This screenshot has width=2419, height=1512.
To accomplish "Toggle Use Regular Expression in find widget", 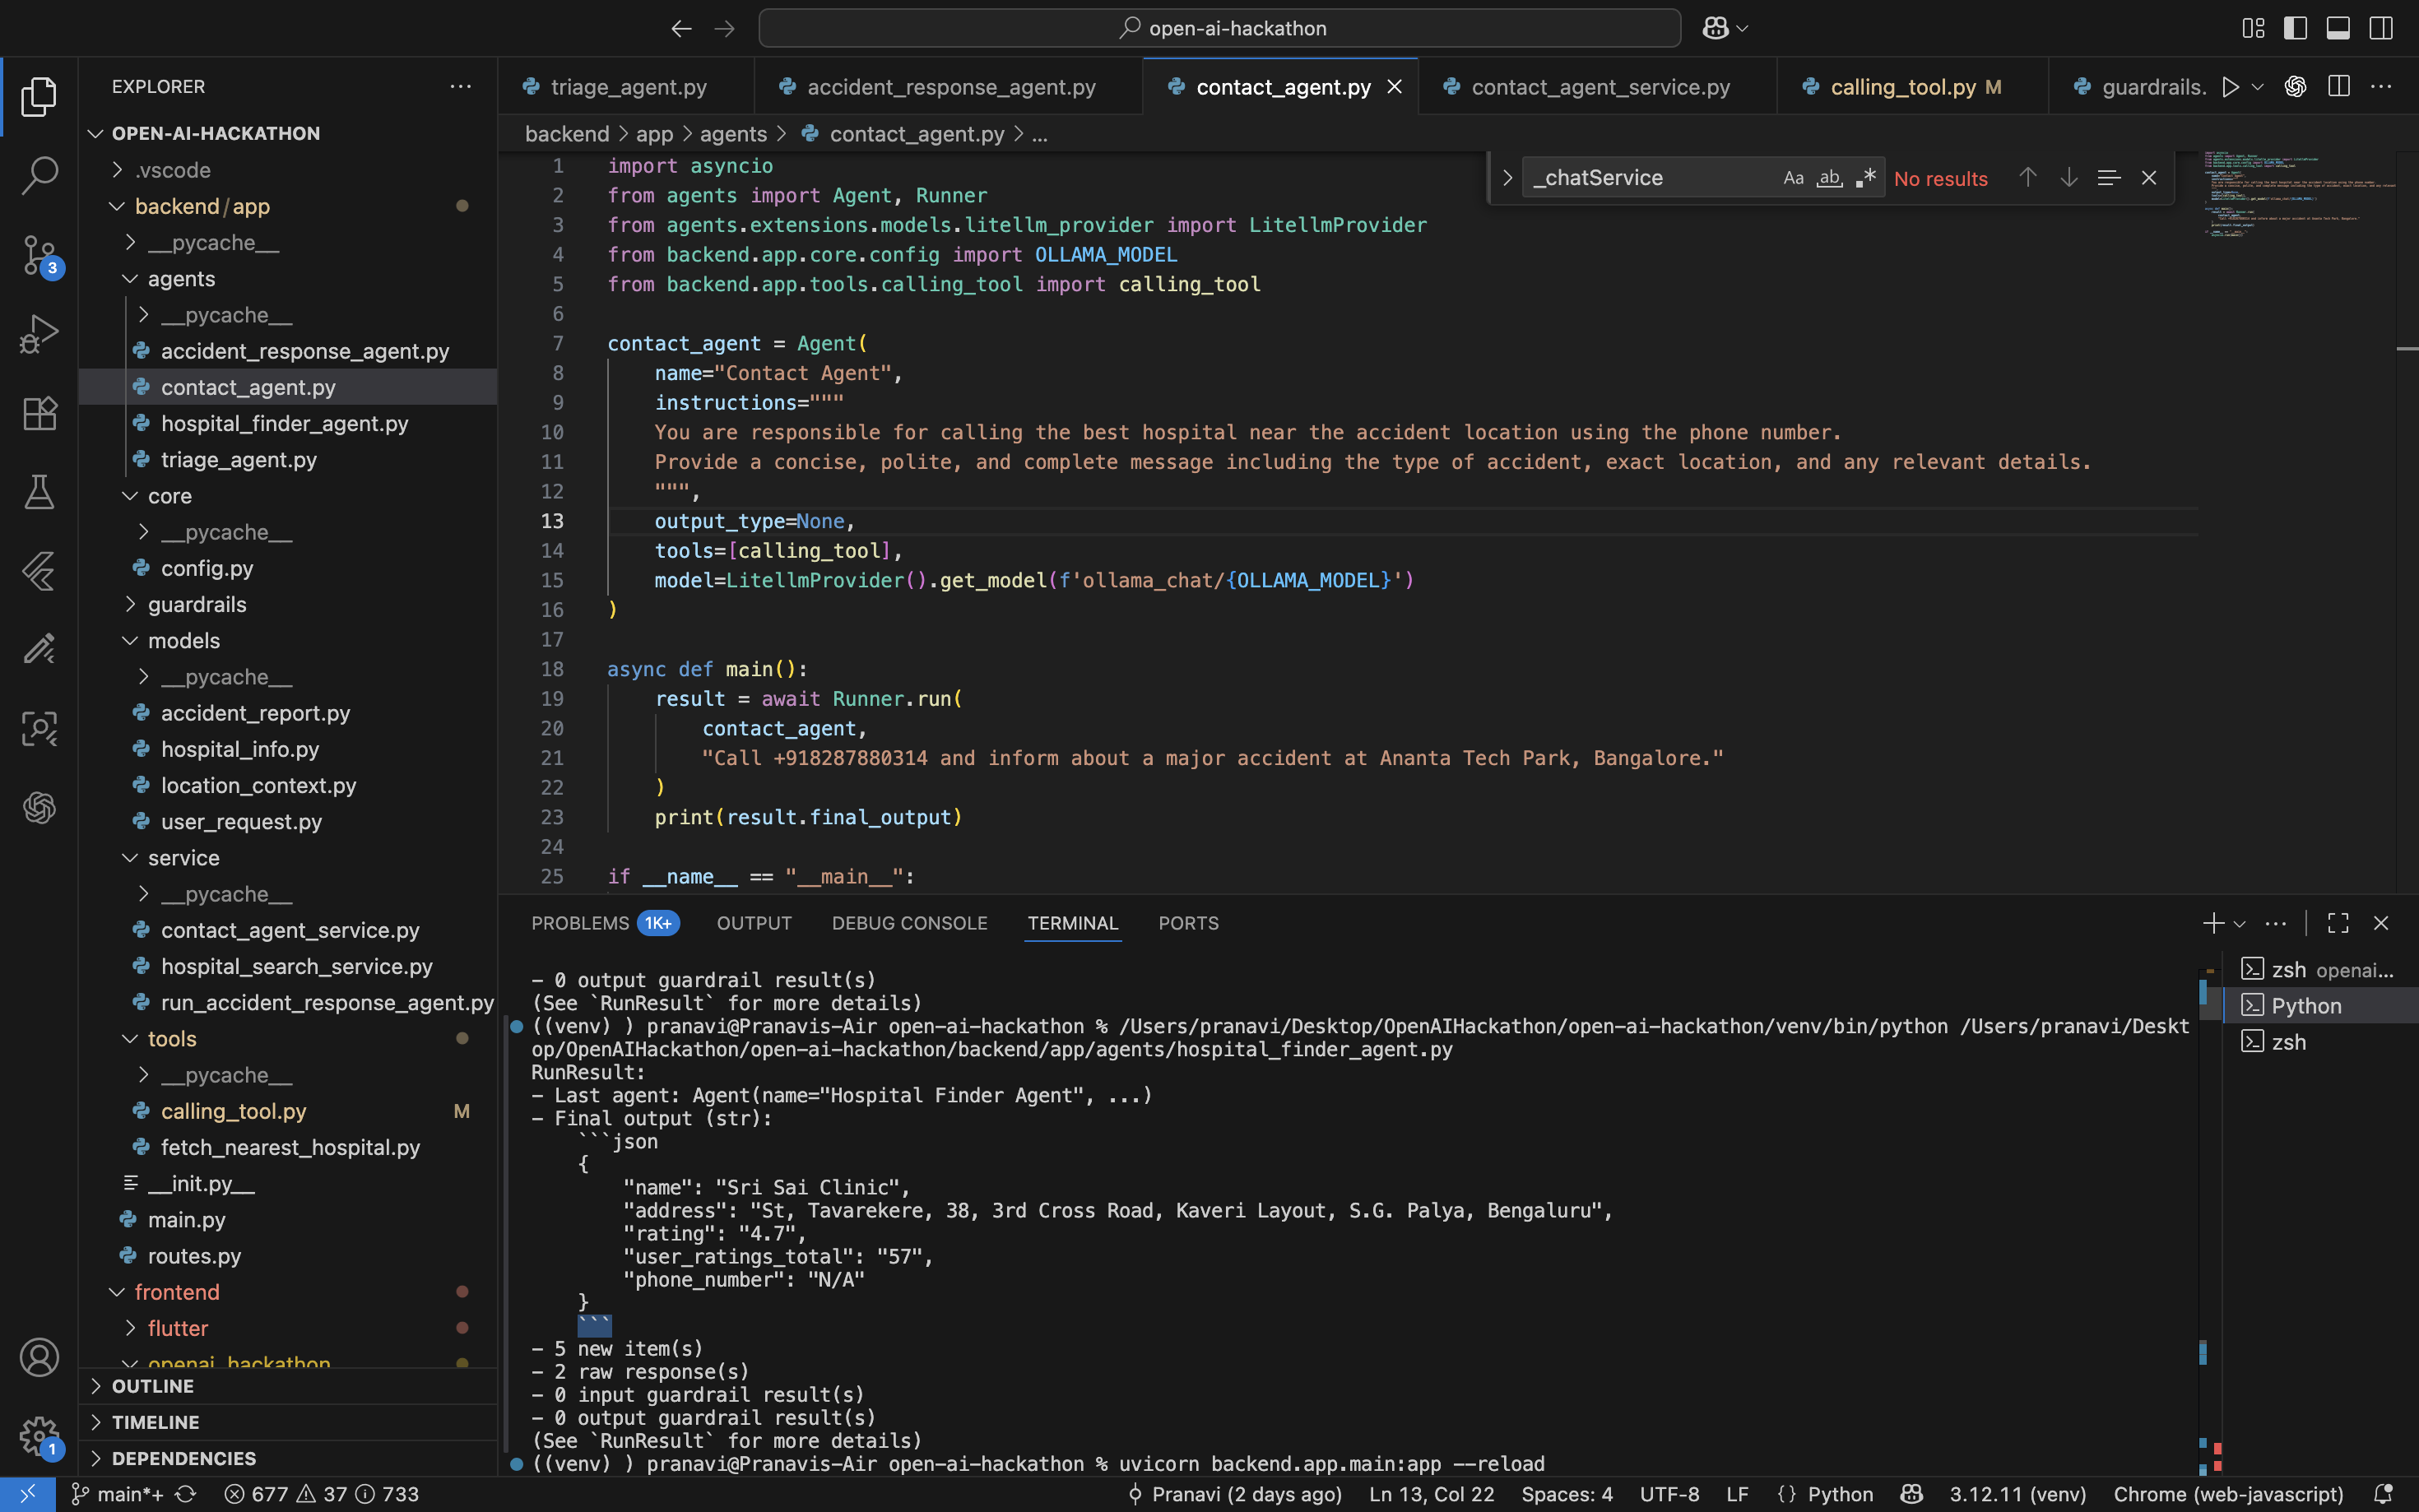I will (x=1865, y=178).
